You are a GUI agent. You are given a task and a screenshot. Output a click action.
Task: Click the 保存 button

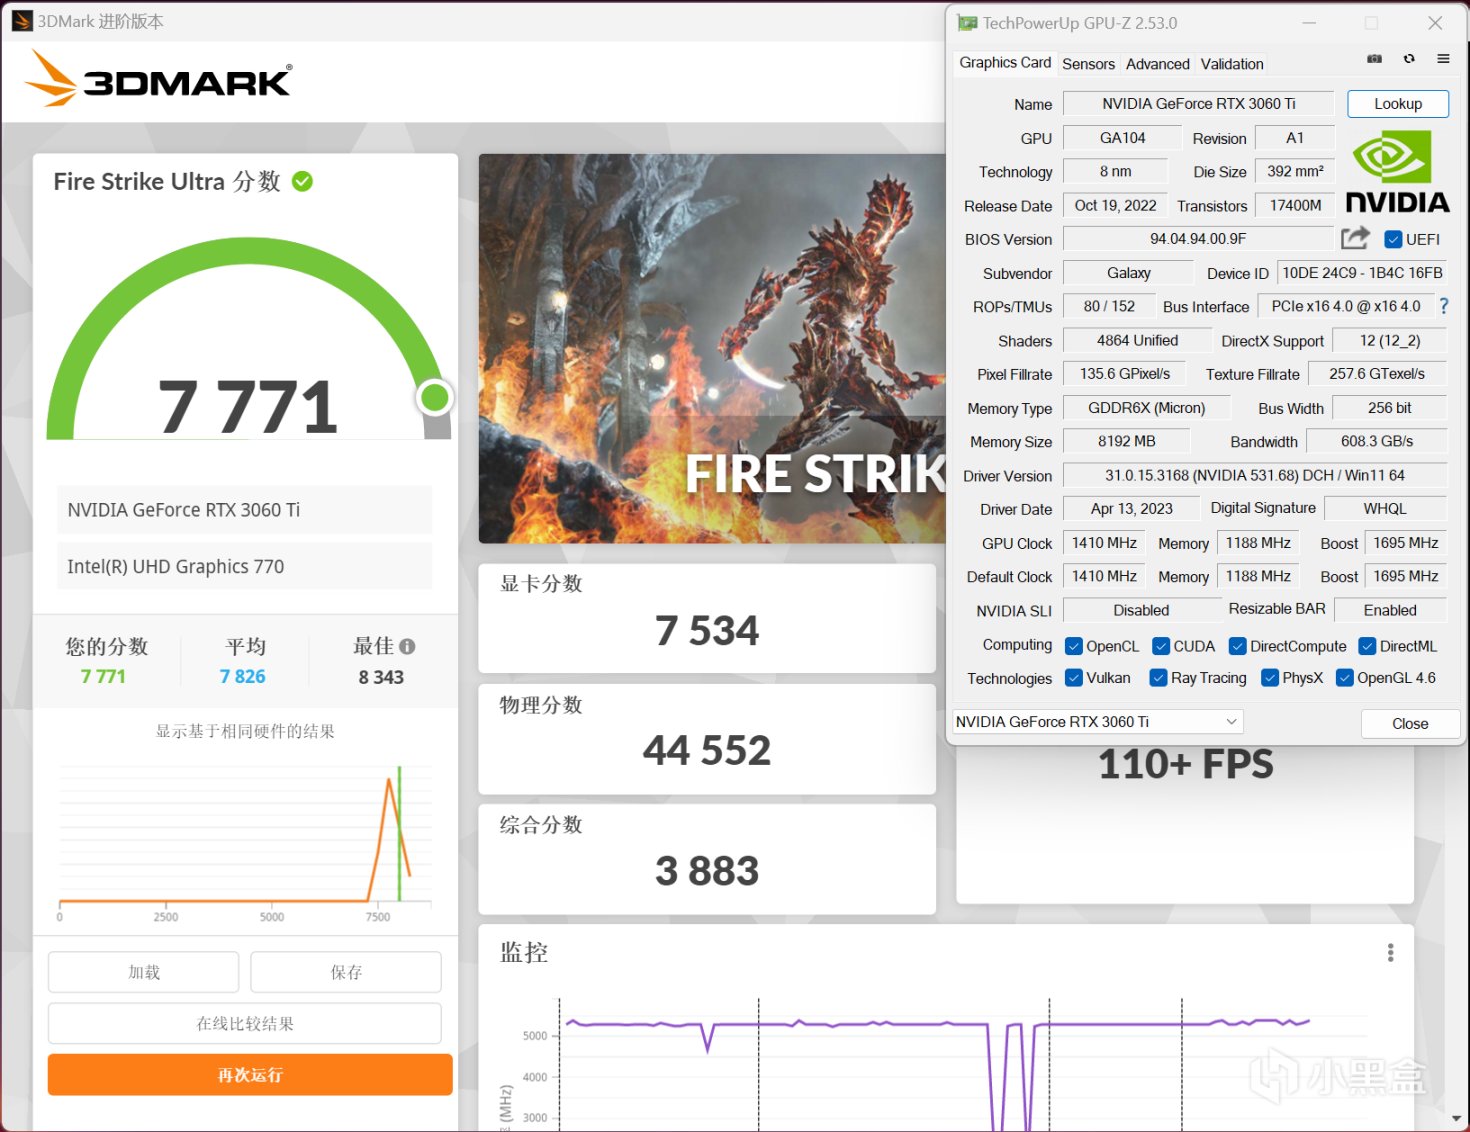[346, 972]
